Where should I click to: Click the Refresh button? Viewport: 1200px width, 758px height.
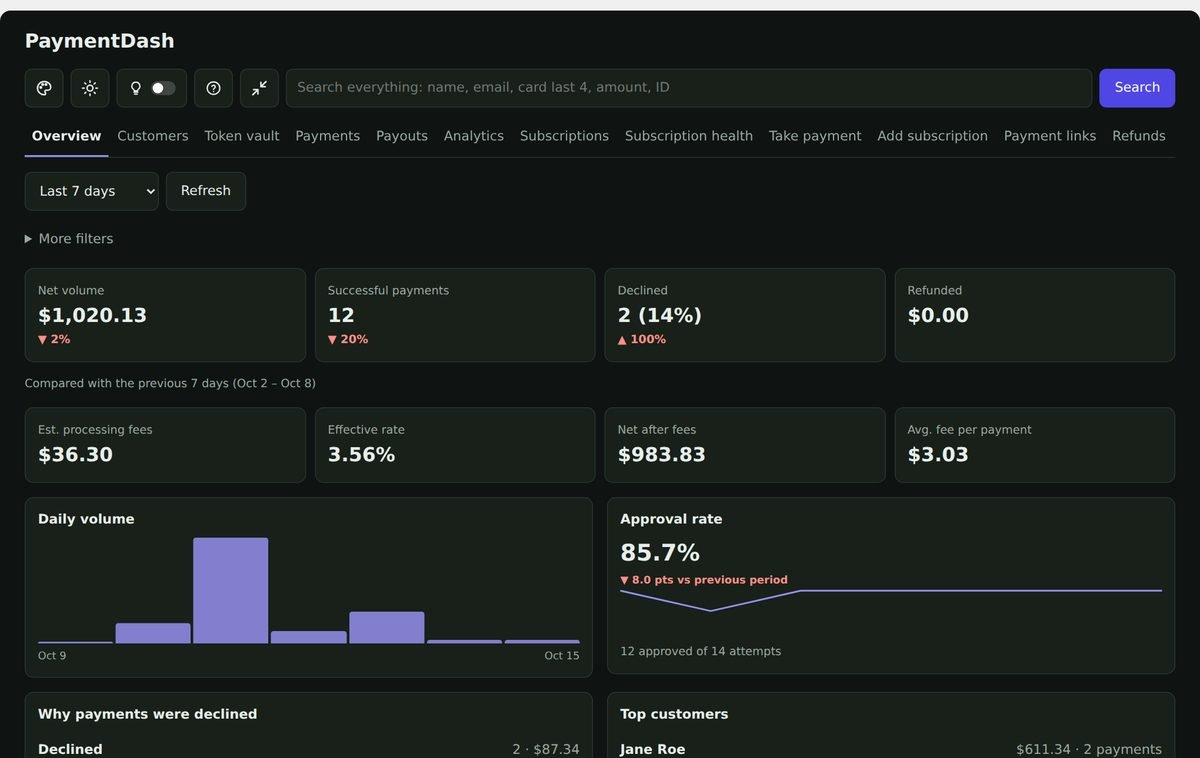point(206,191)
